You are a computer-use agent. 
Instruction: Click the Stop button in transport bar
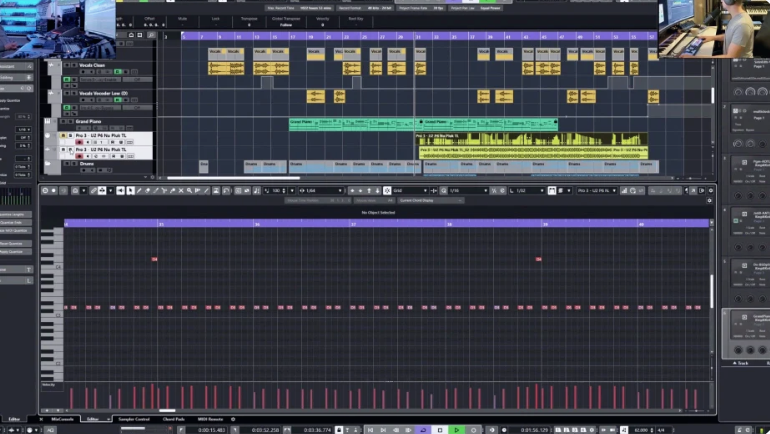pos(440,430)
